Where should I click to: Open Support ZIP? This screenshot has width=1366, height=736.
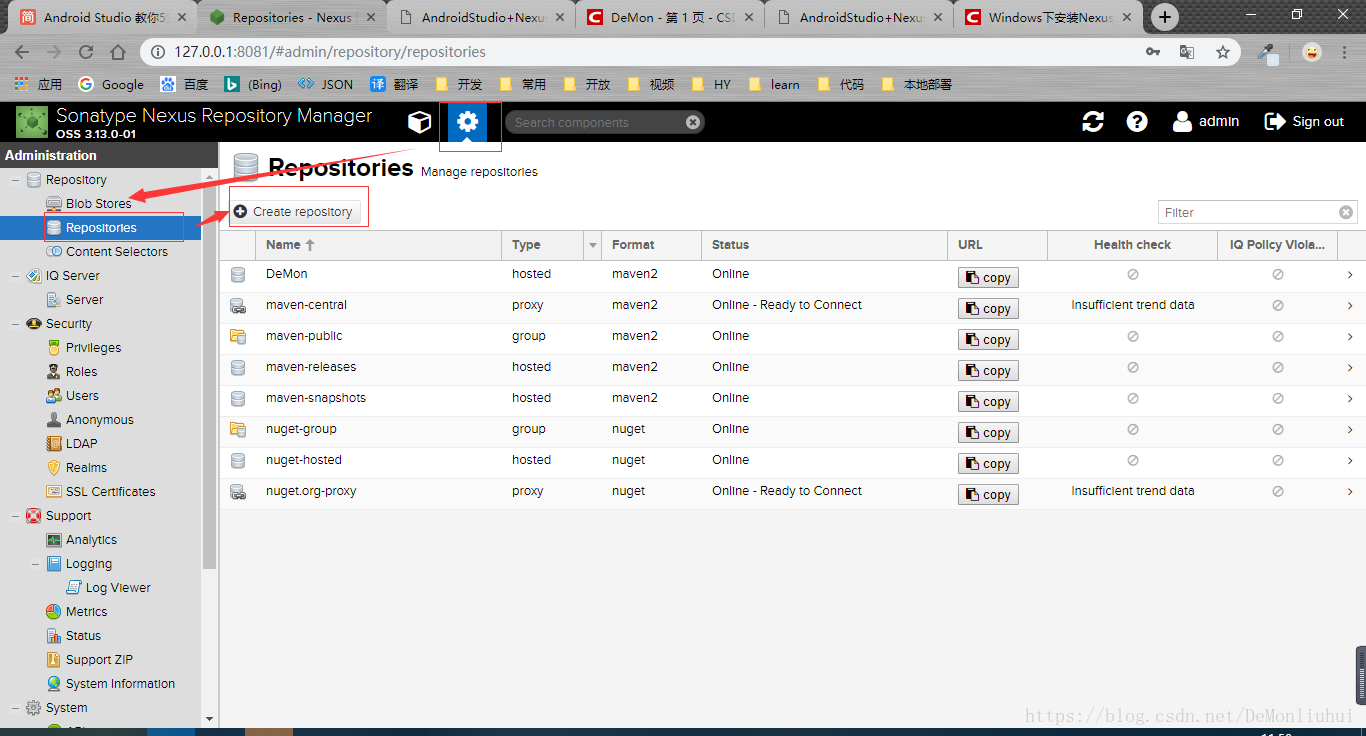pos(100,660)
